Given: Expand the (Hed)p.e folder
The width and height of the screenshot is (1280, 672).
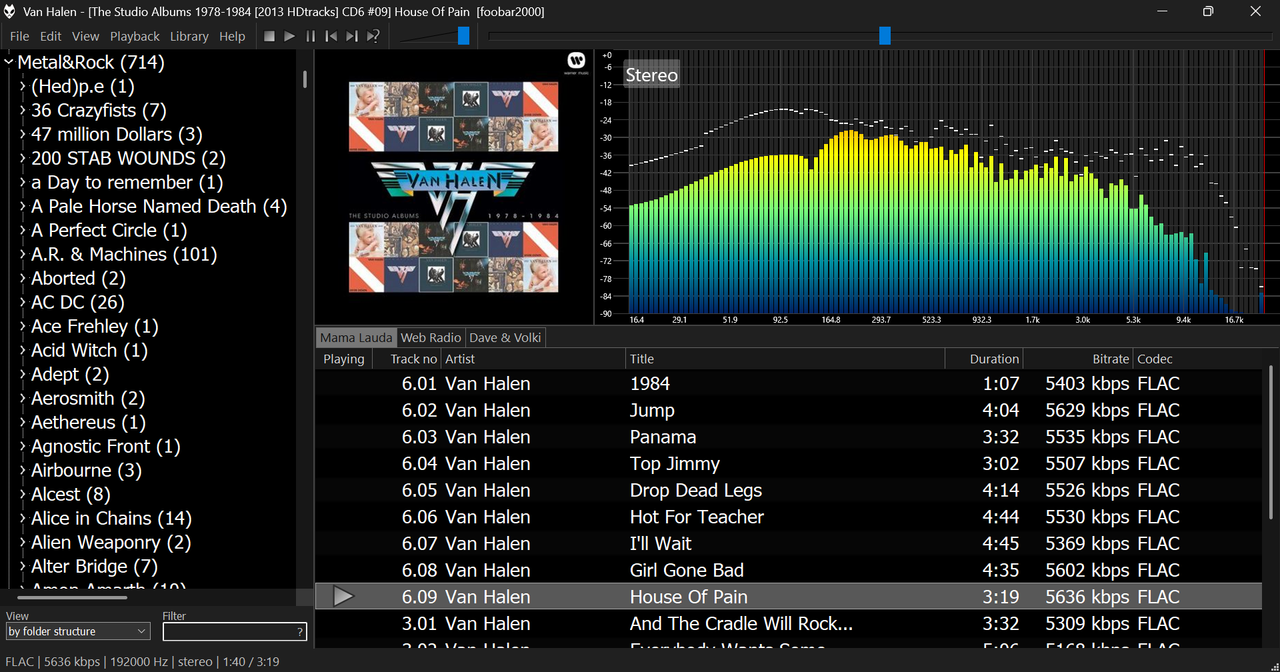Looking at the screenshot, I should click(x=23, y=86).
